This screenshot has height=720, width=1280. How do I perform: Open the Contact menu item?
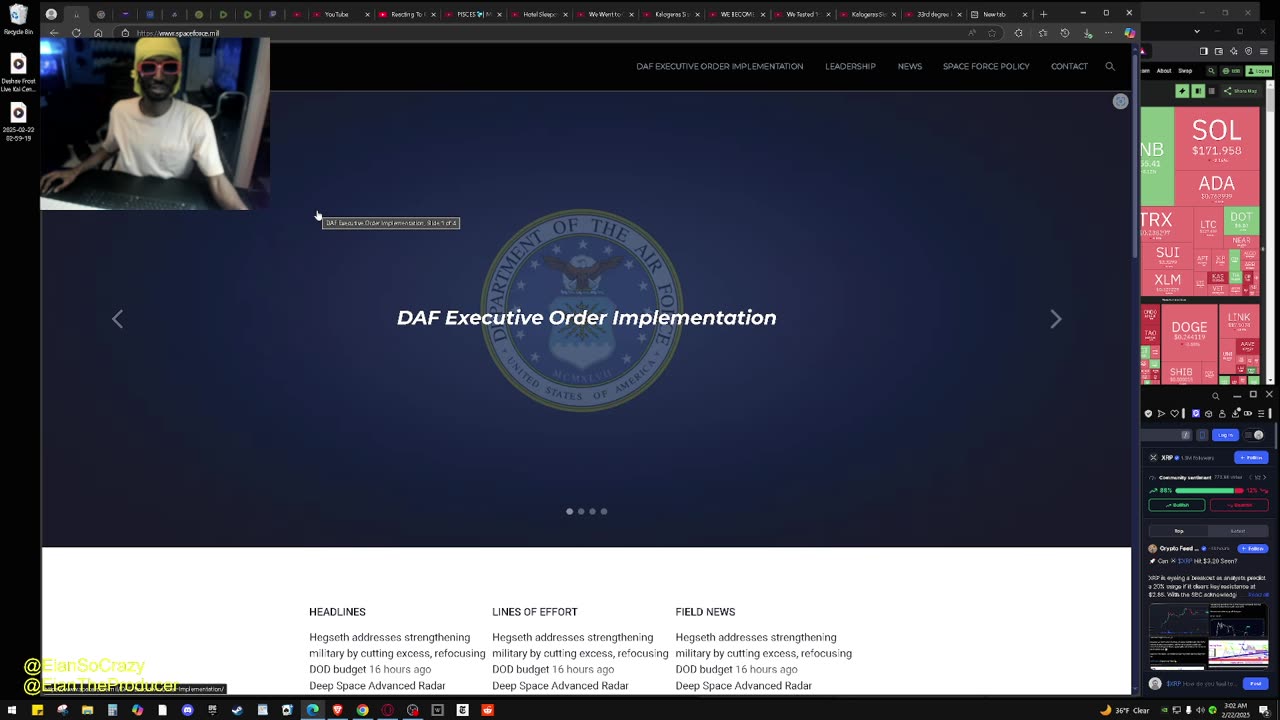coord(1069,66)
